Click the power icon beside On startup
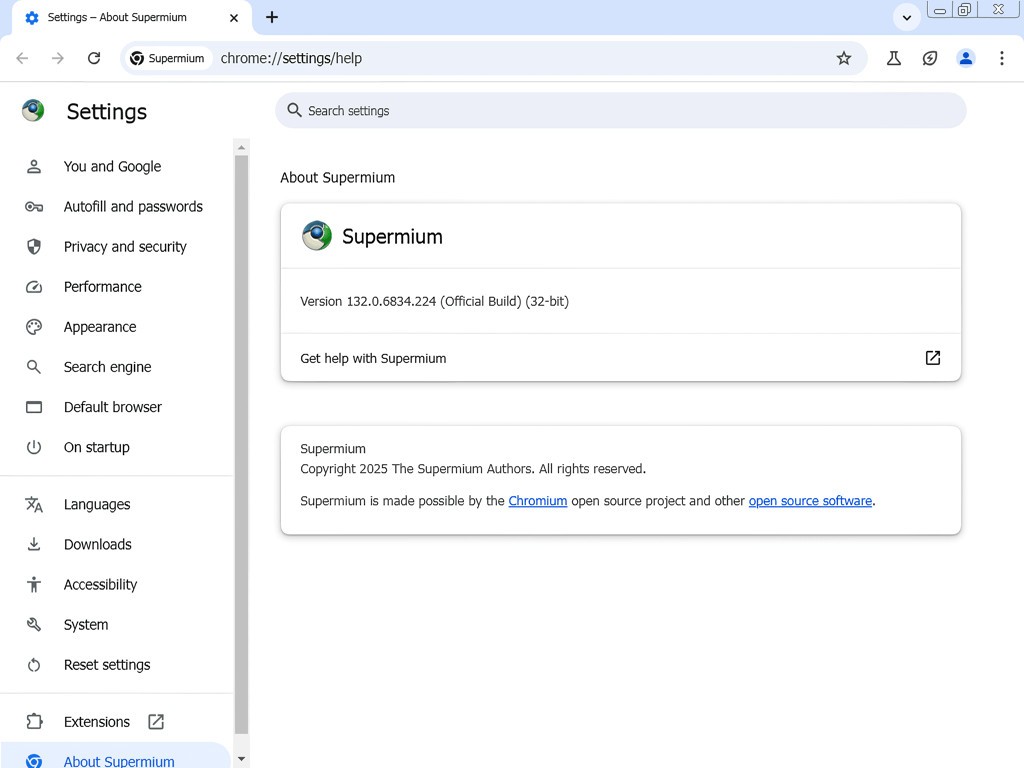 (34, 447)
